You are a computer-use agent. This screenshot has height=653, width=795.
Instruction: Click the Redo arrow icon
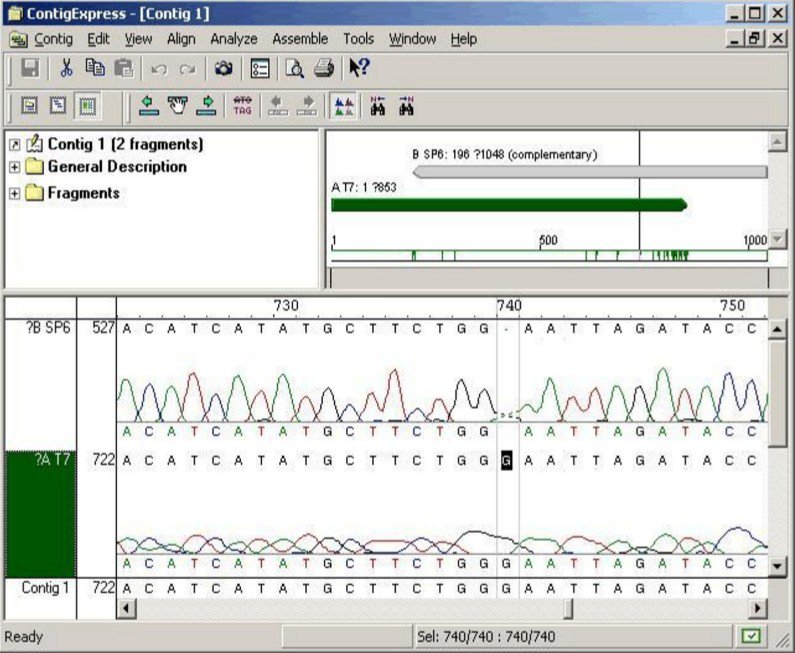pos(188,68)
